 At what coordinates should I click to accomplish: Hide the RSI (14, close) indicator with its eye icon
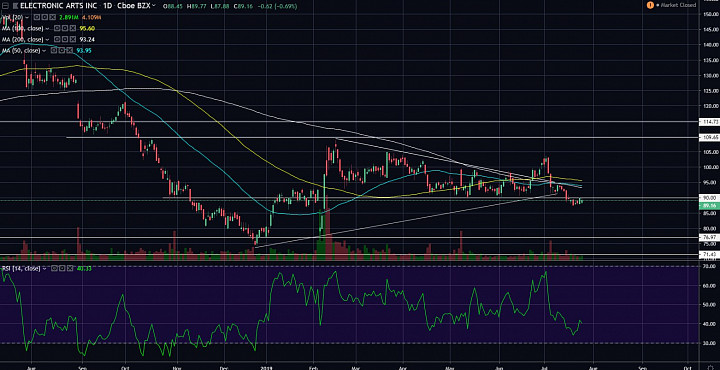(x=54, y=268)
